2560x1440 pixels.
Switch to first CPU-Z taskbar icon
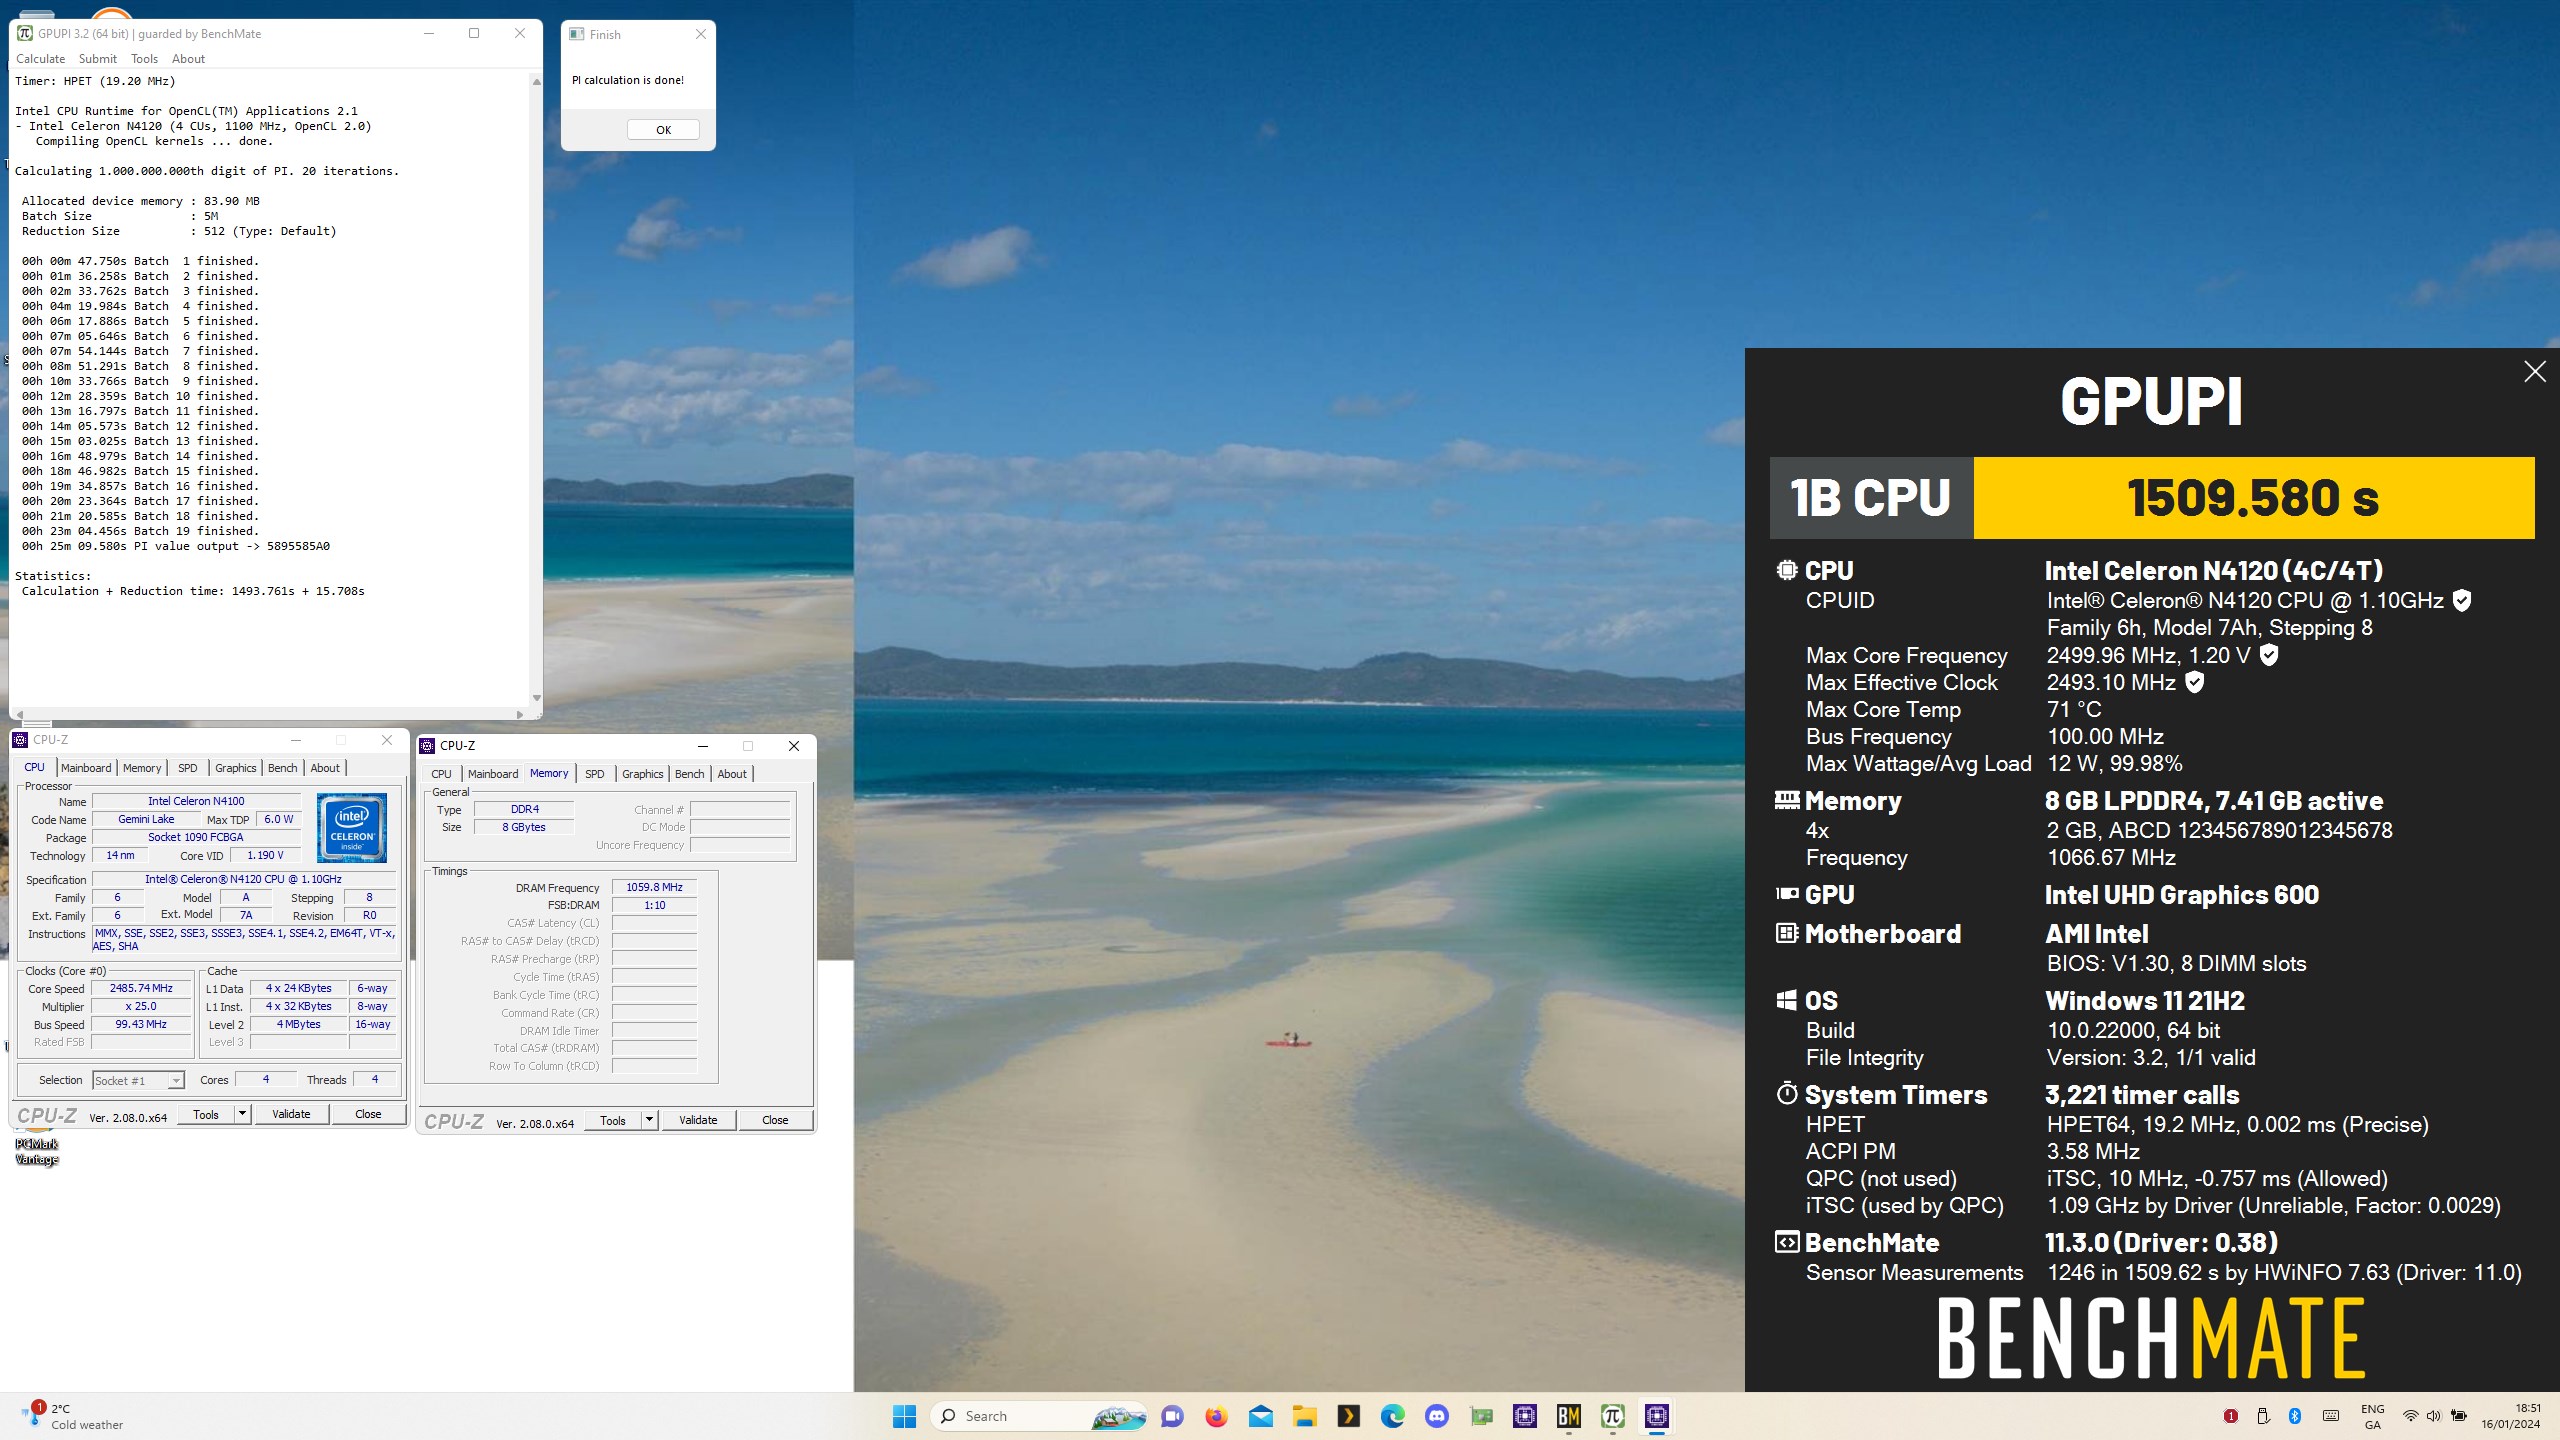point(1524,1416)
